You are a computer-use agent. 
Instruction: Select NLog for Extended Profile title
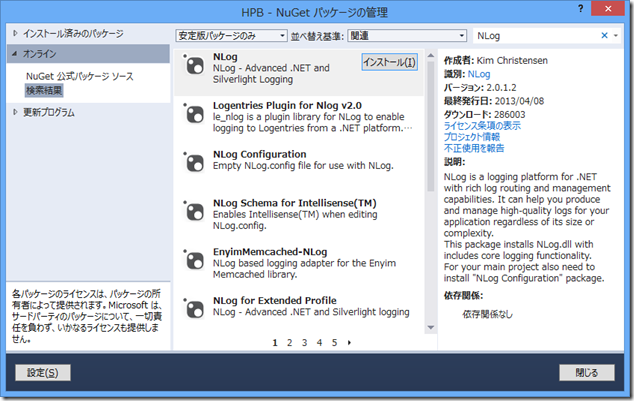[275, 301]
